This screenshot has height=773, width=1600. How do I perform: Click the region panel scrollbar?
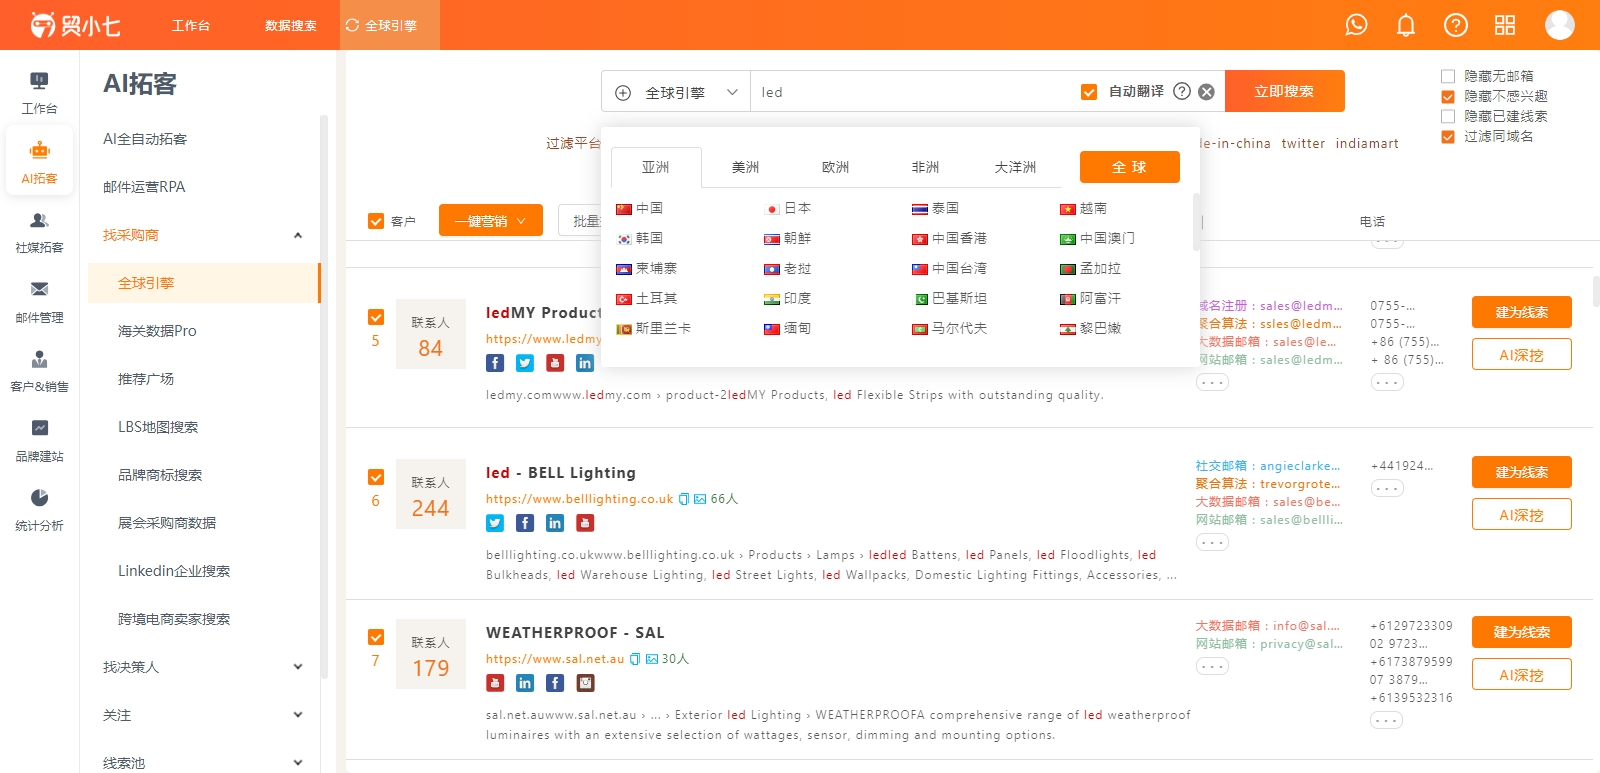pyautogui.click(x=1196, y=222)
